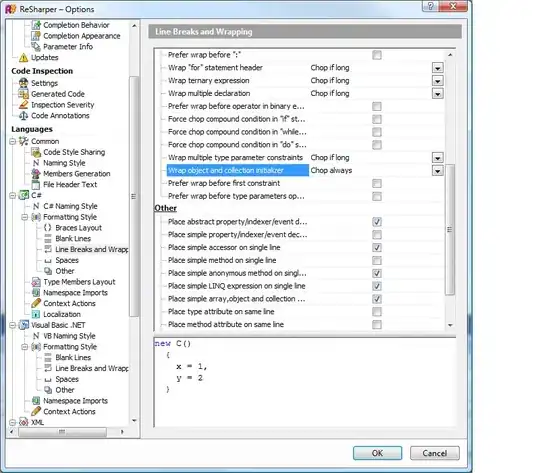Viewport: 540px width, 473px height.
Task: Toggle 'Prefer wrap before ":"' checkbox
Action: pos(377,55)
